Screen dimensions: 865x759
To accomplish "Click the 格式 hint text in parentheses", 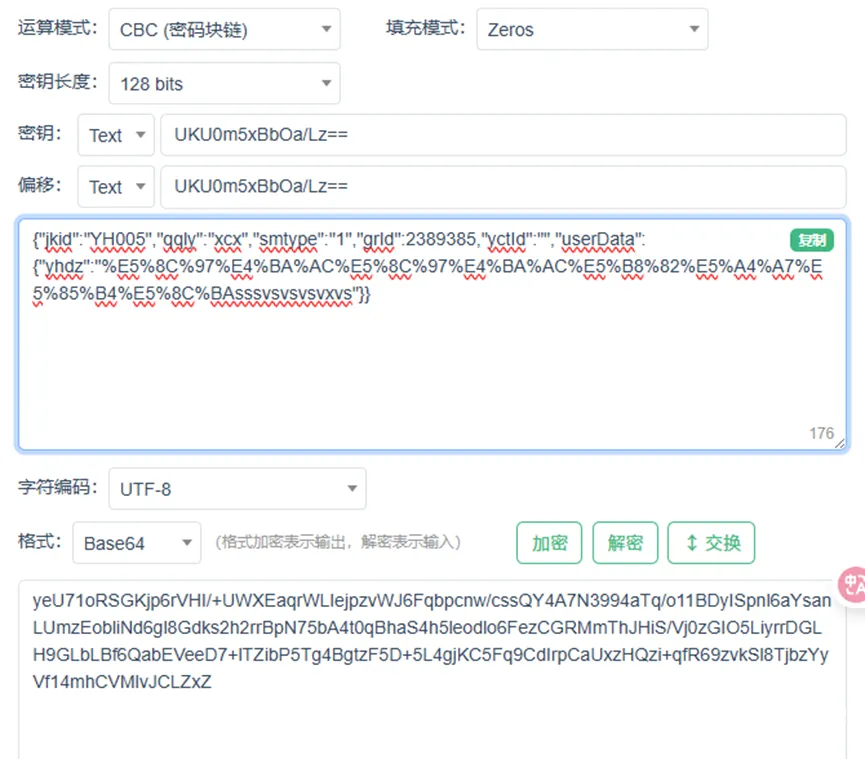I will [x=337, y=543].
